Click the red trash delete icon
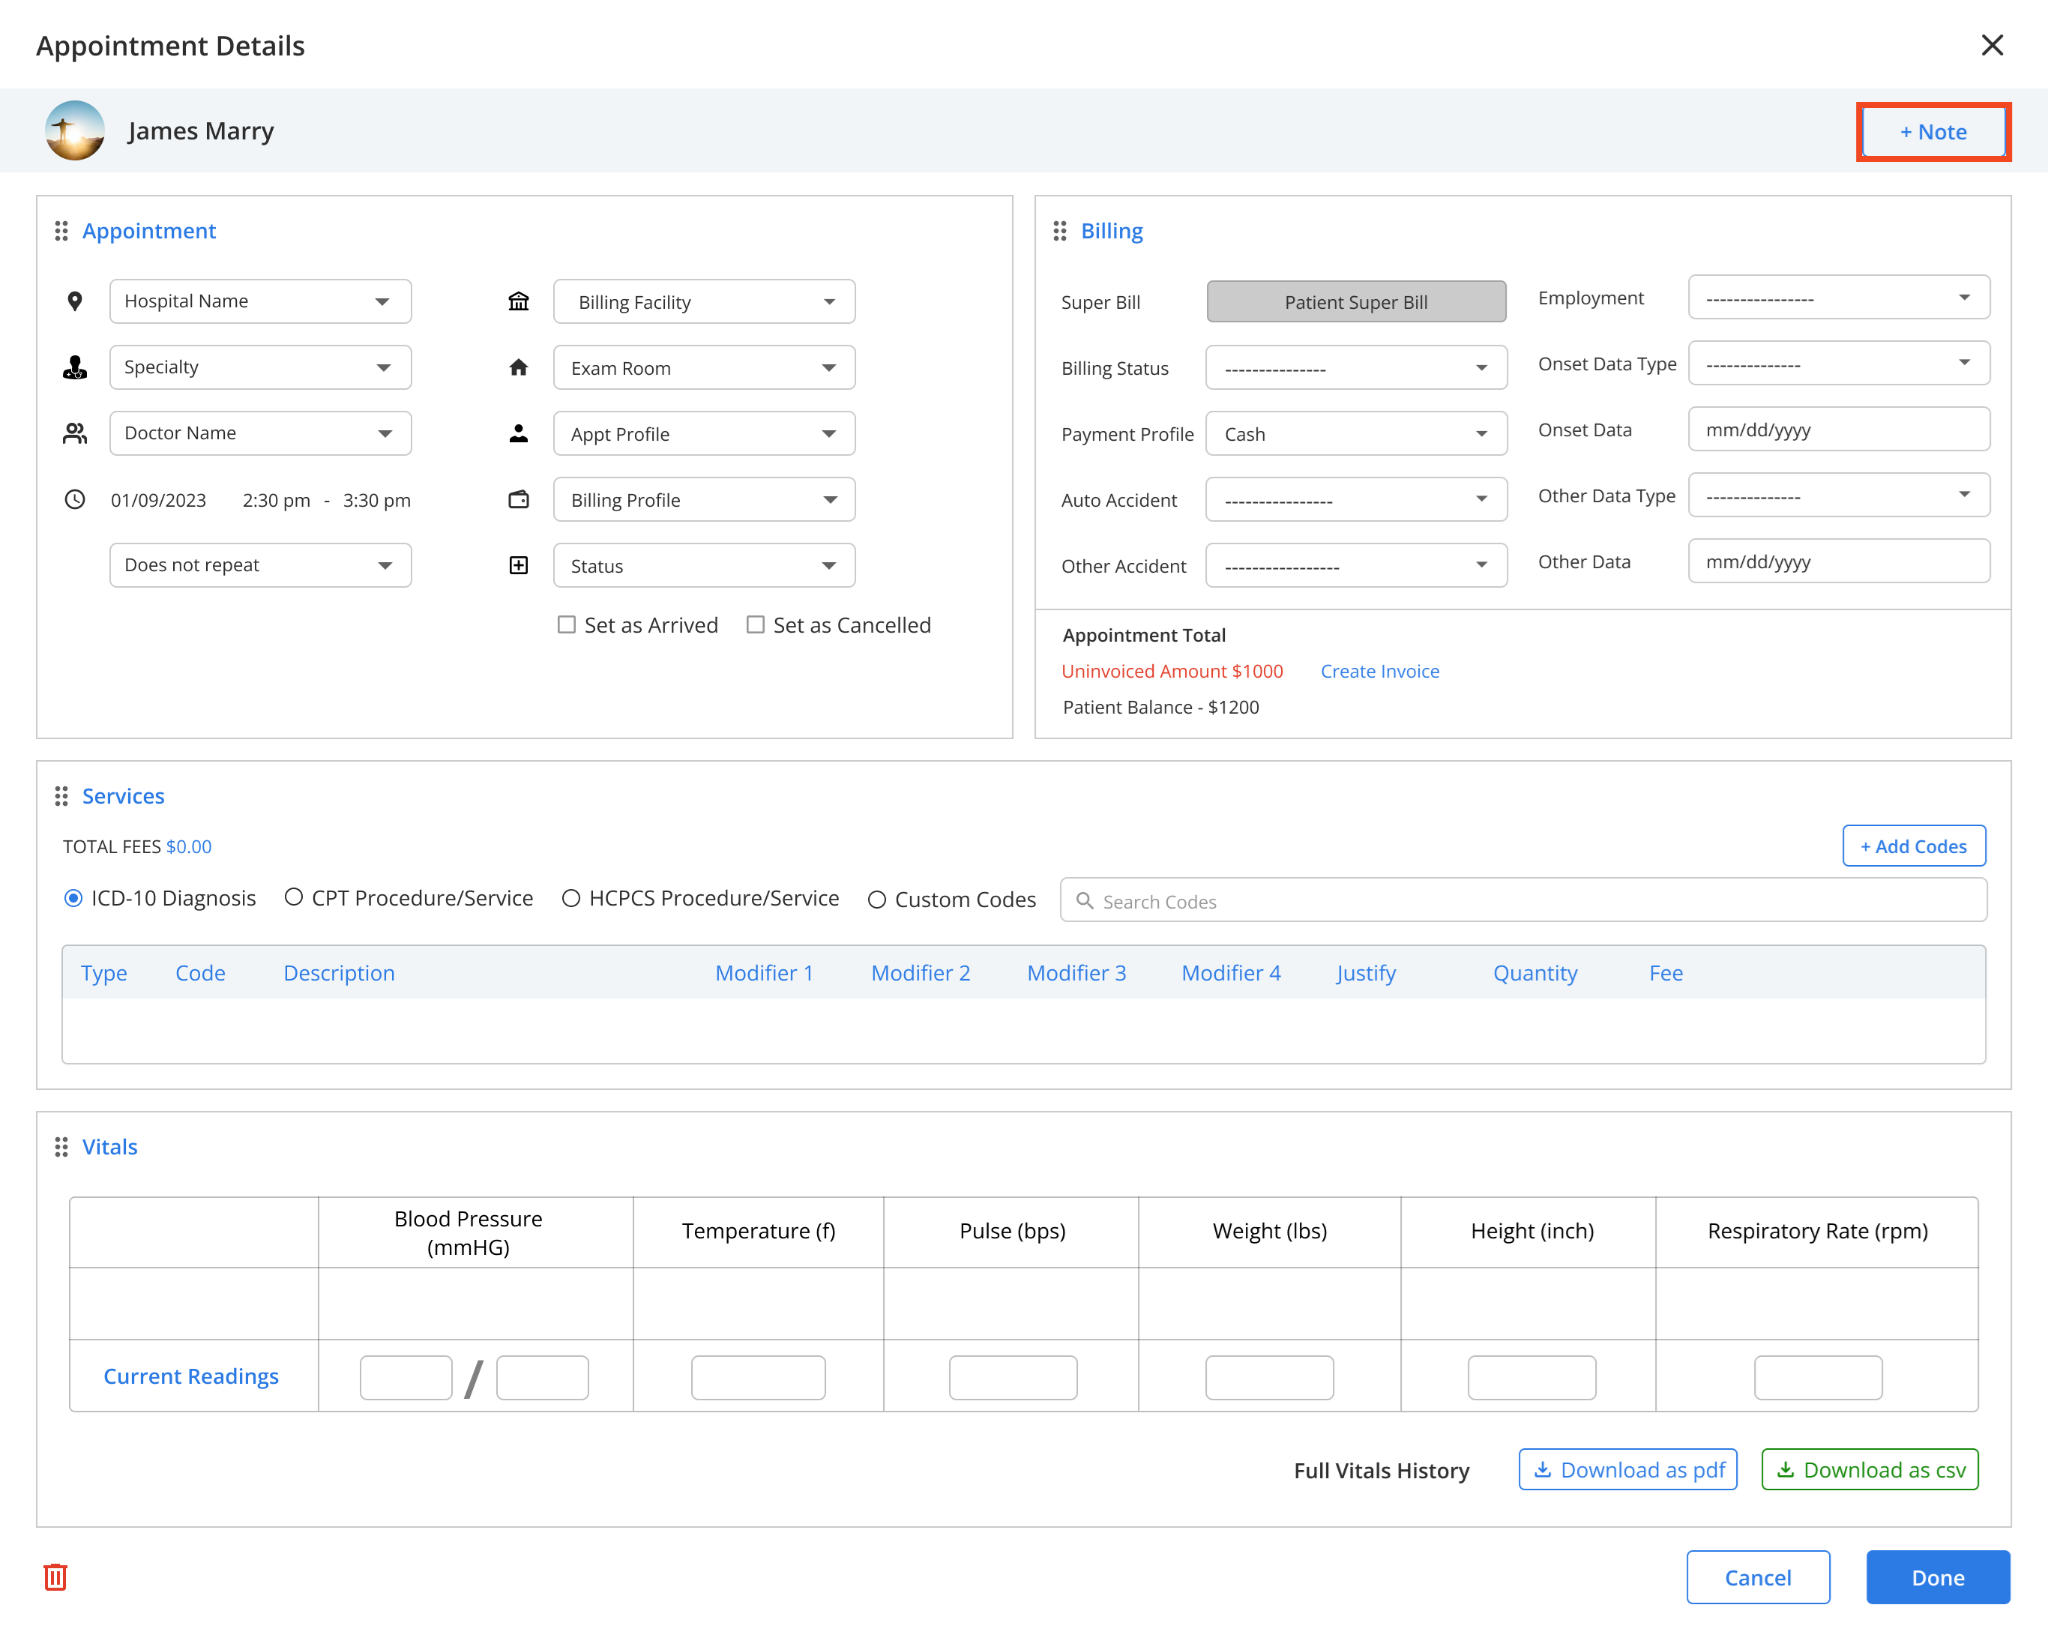The image size is (2048, 1631). (56, 1577)
